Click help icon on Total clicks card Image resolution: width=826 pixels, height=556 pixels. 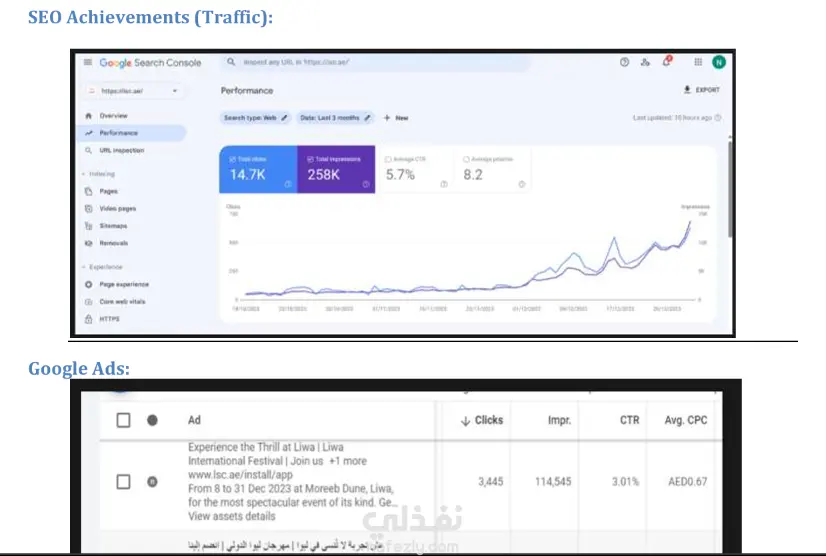click(288, 184)
